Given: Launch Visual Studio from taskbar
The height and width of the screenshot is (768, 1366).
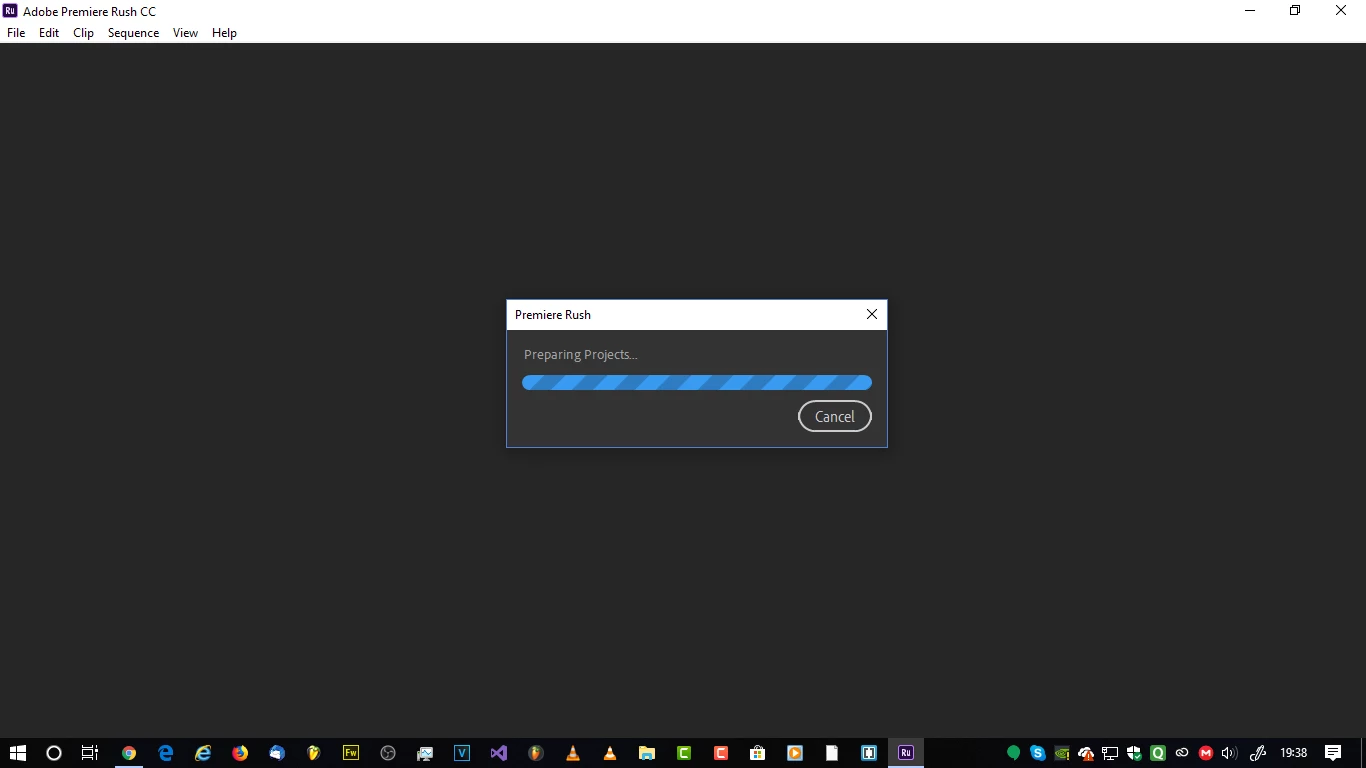Looking at the screenshot, I should click(499, 753).
